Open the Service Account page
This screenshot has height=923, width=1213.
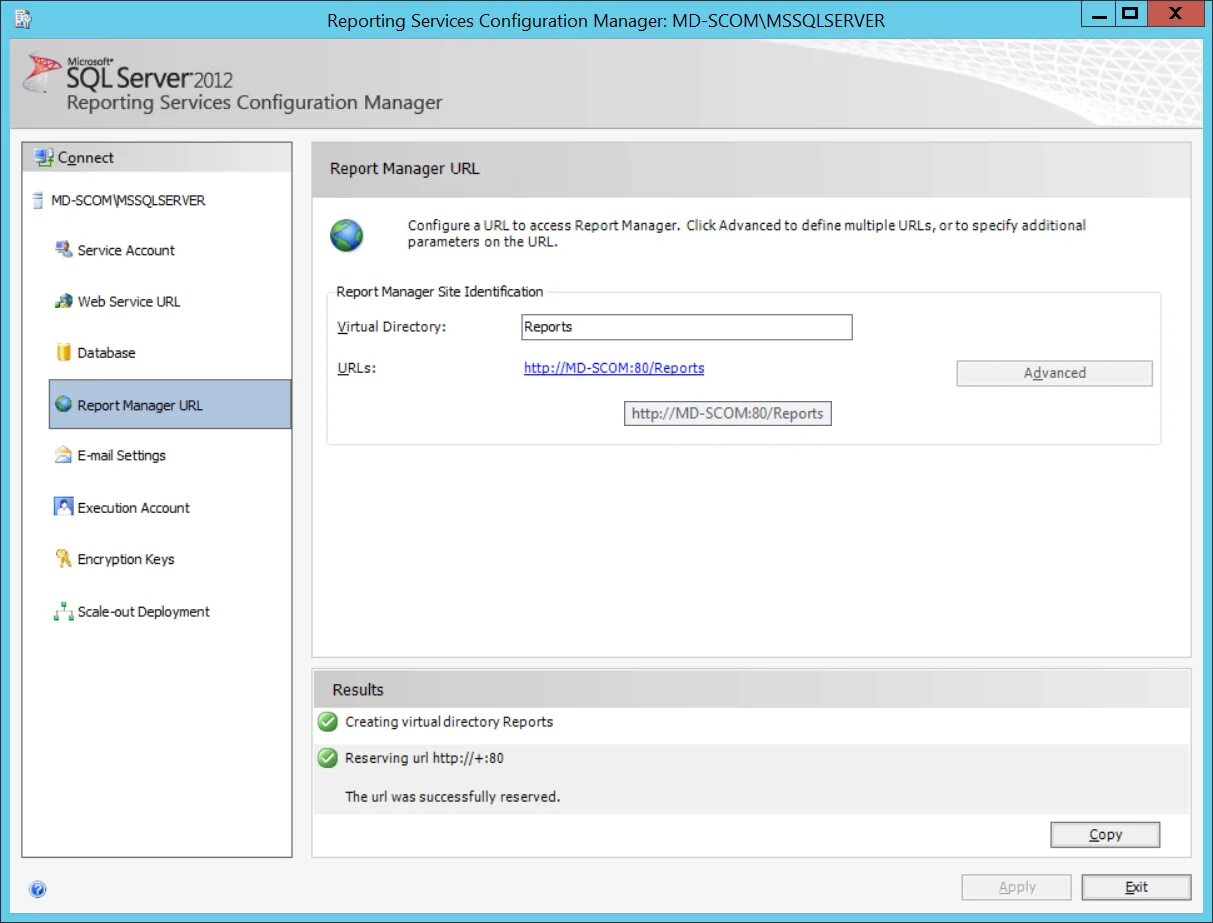point(126,250)
